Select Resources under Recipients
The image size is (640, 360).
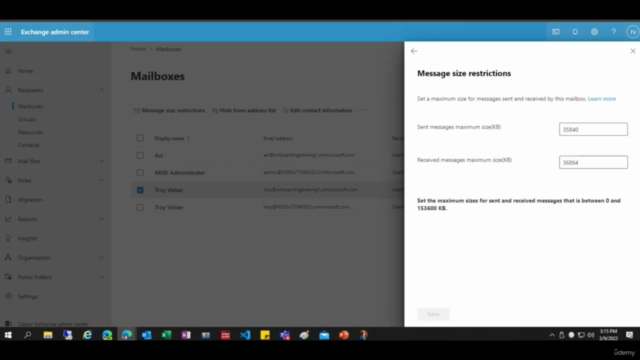(30, 132)
